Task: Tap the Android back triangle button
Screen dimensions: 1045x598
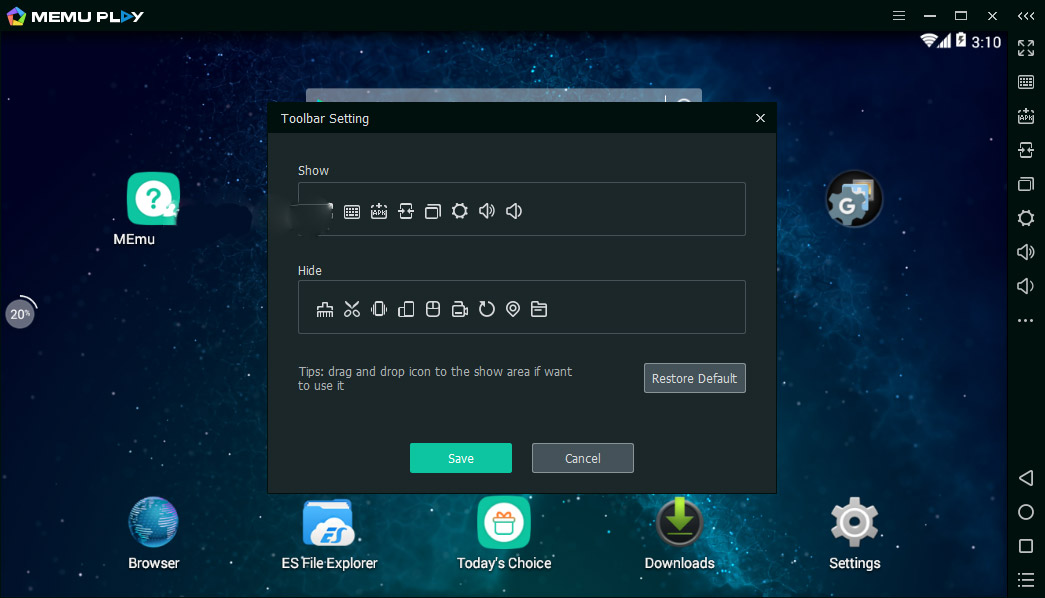Action: pos(1026,478)
